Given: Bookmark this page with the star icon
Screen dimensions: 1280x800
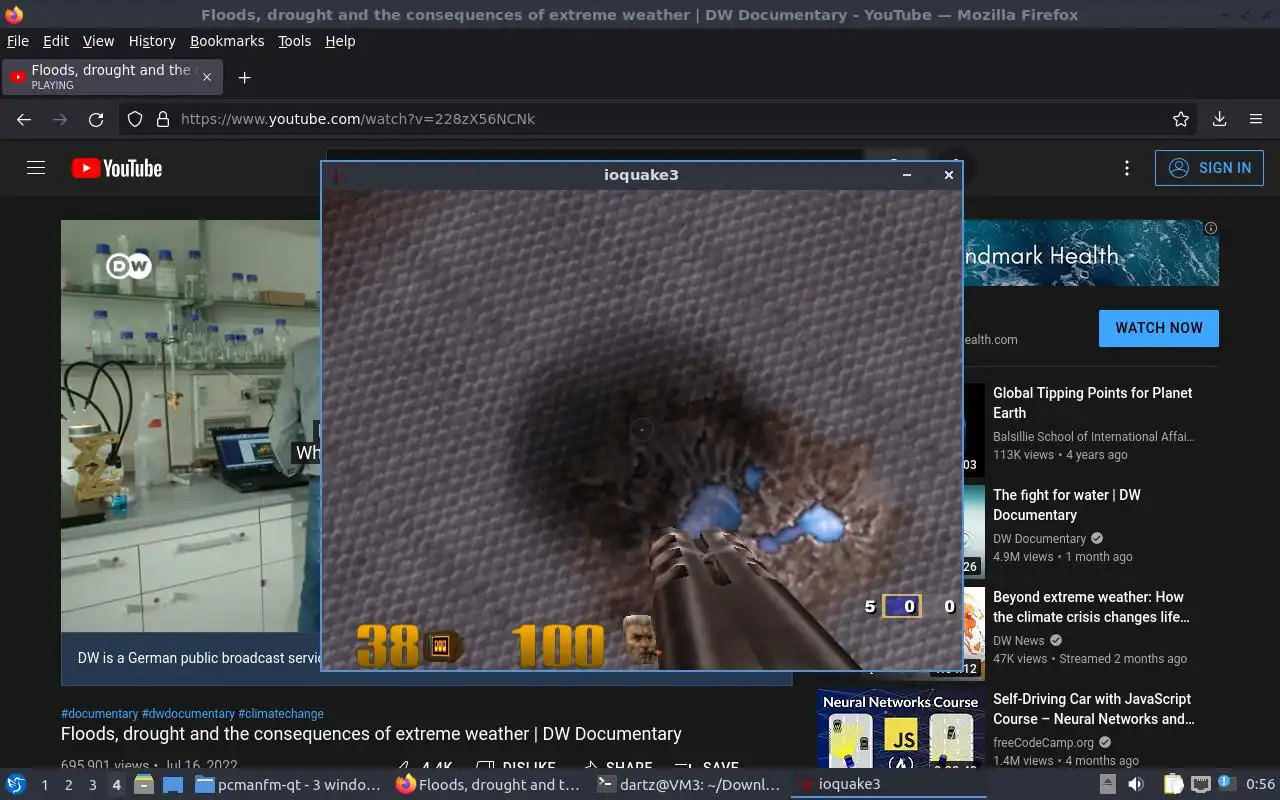Looking at the screenshot, I should 1181,119.
